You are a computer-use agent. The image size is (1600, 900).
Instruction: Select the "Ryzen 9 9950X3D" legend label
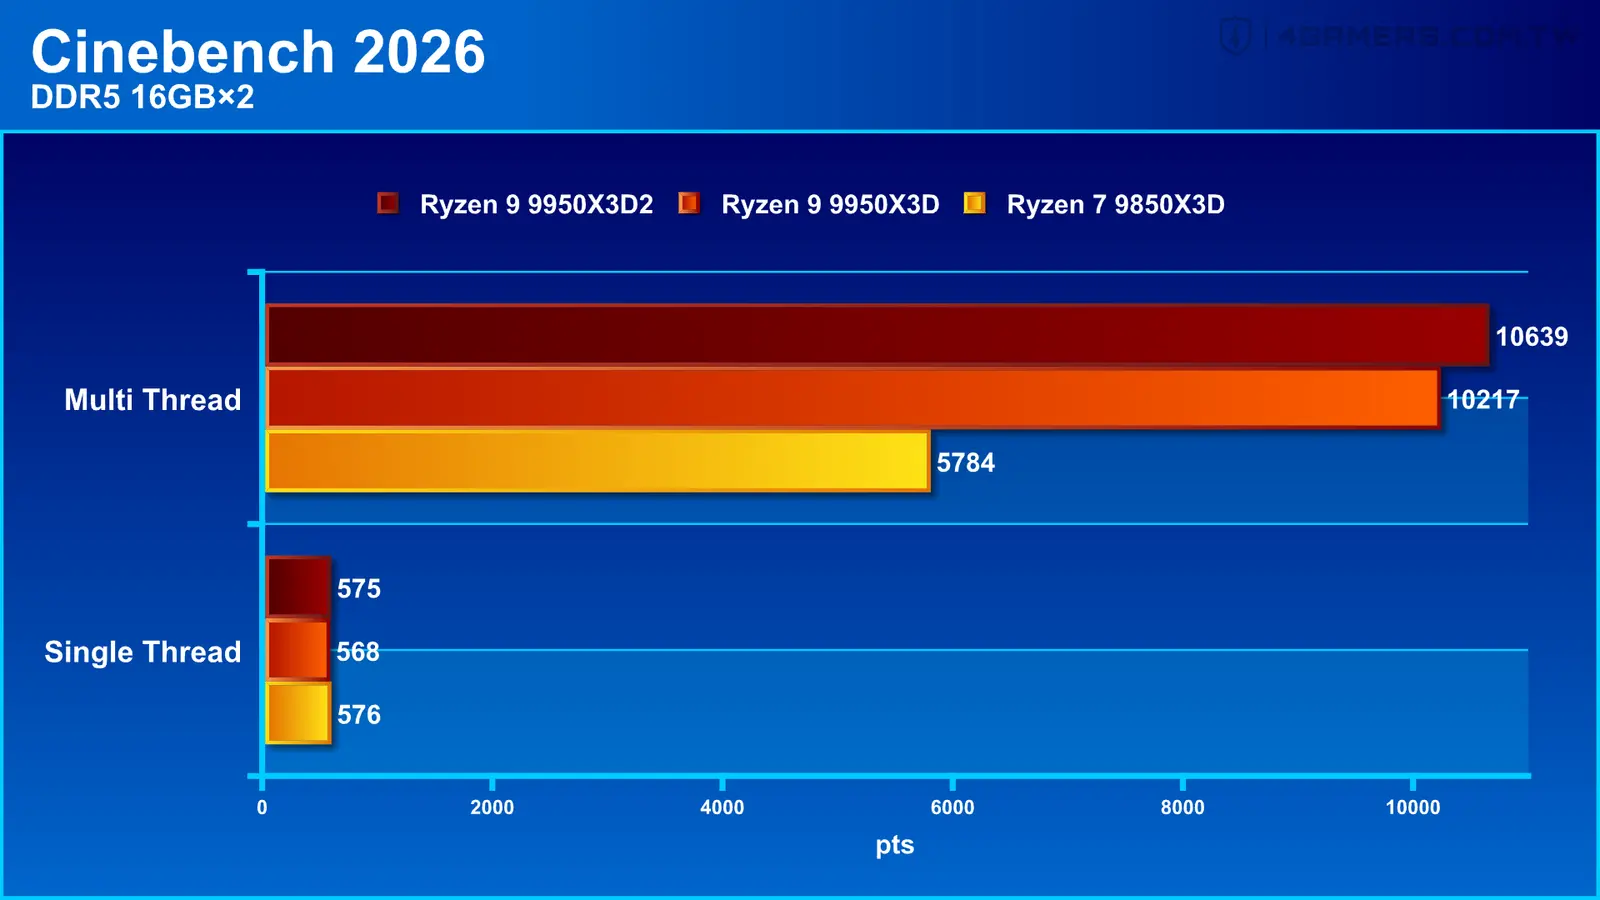pyautogui.click(x=830, y=205)
